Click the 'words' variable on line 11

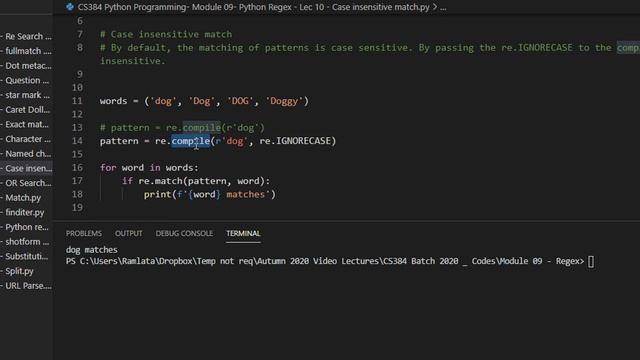coord(113,101)
